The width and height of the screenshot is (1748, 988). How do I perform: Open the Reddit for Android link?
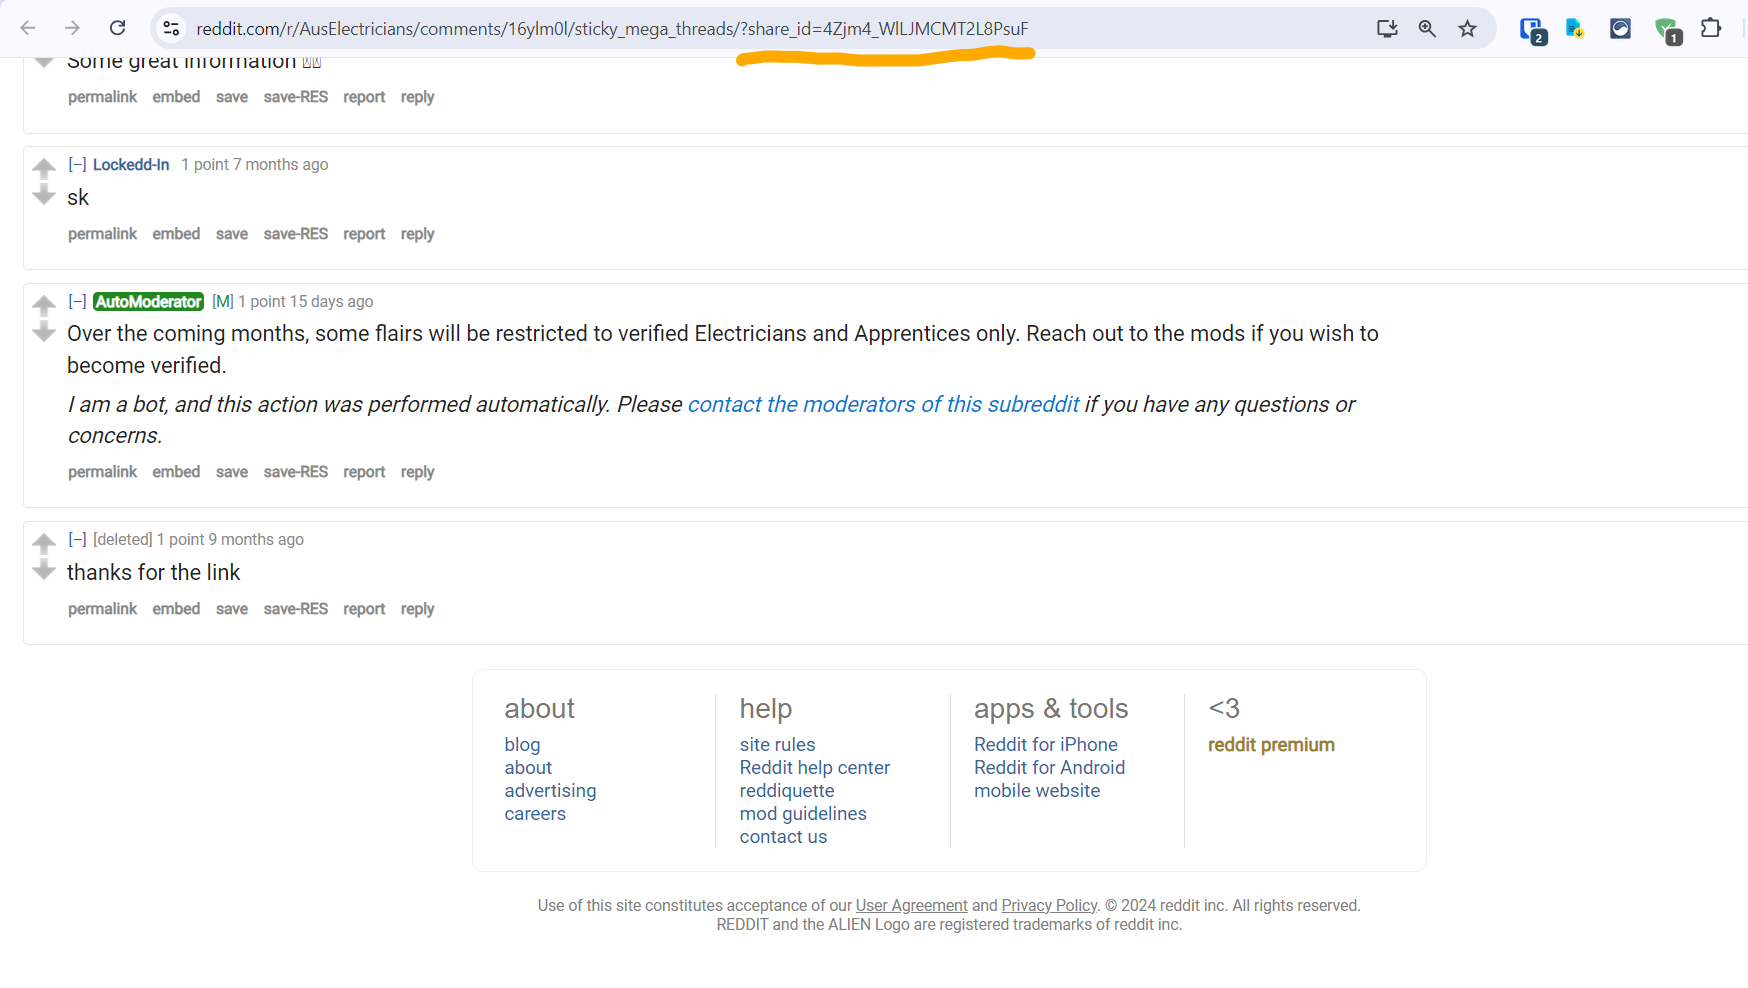click(1049, 767)
